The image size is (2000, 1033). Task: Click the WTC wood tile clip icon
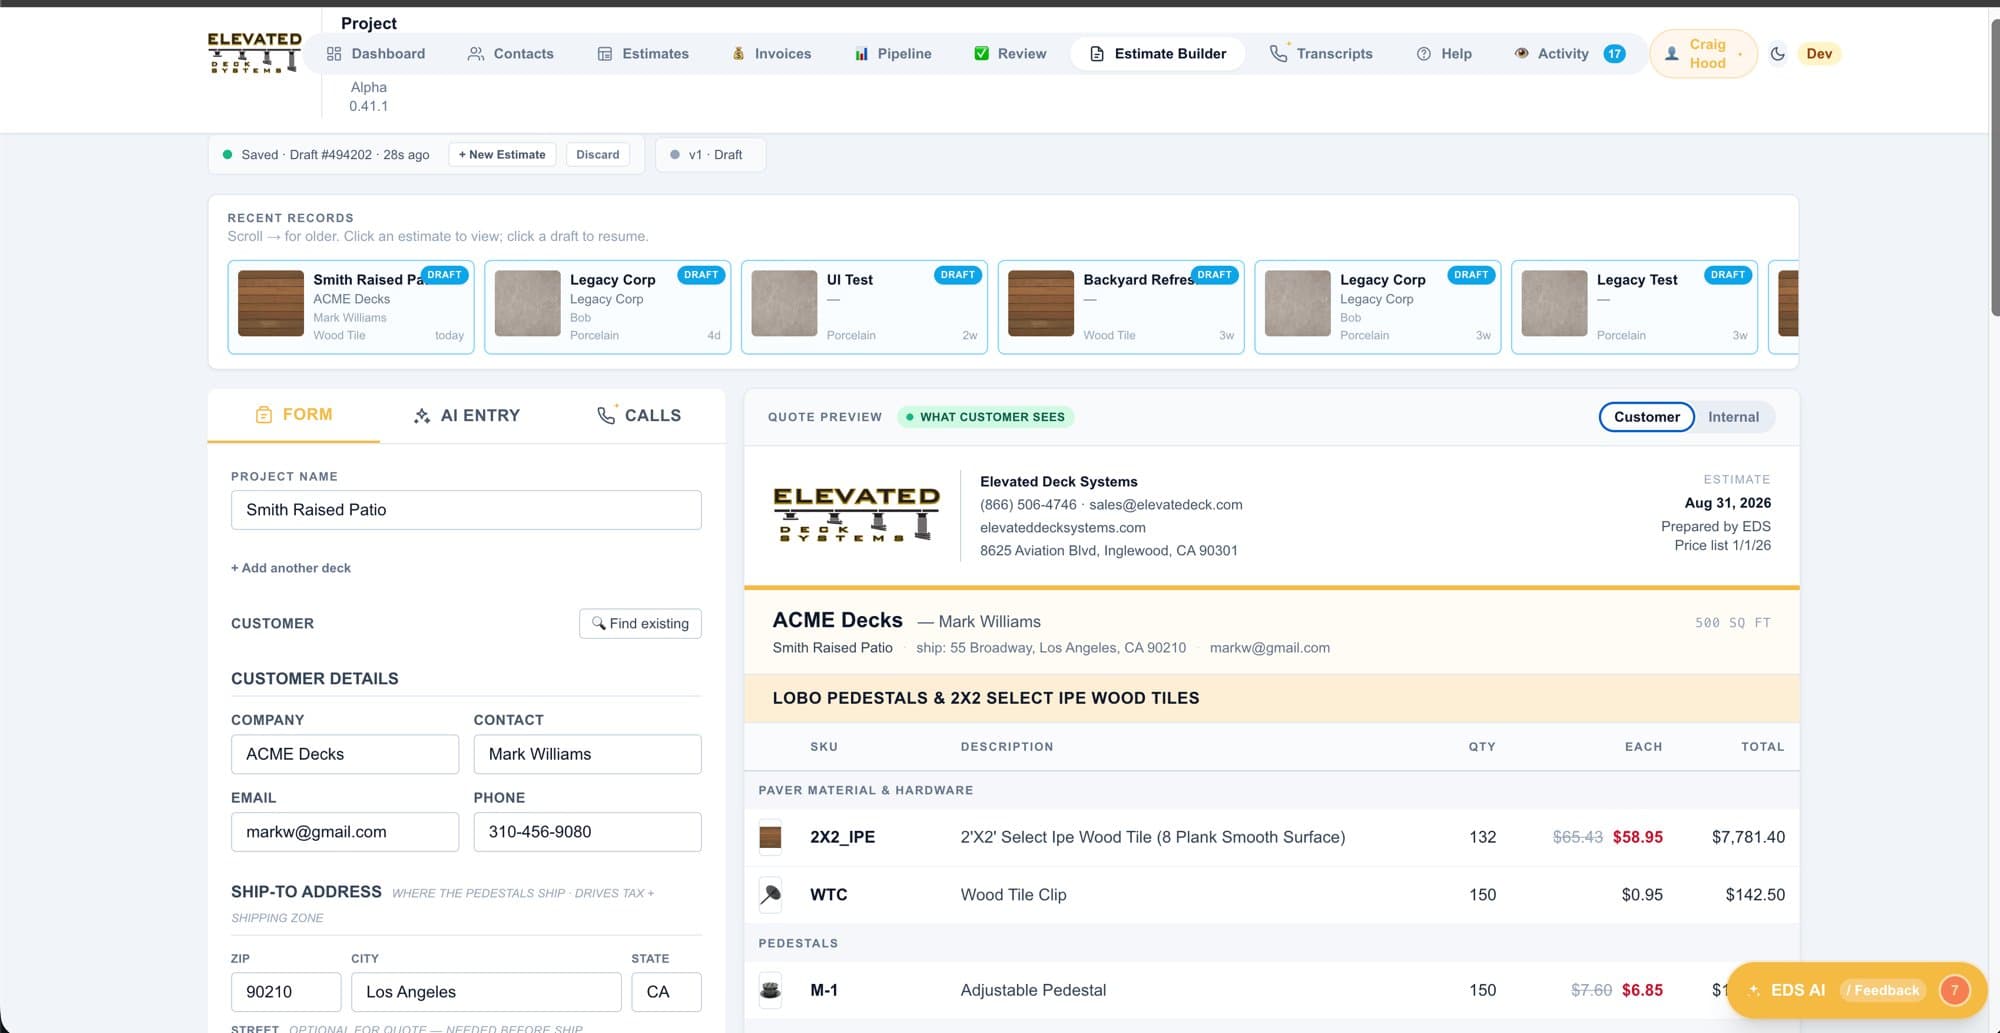770,895
